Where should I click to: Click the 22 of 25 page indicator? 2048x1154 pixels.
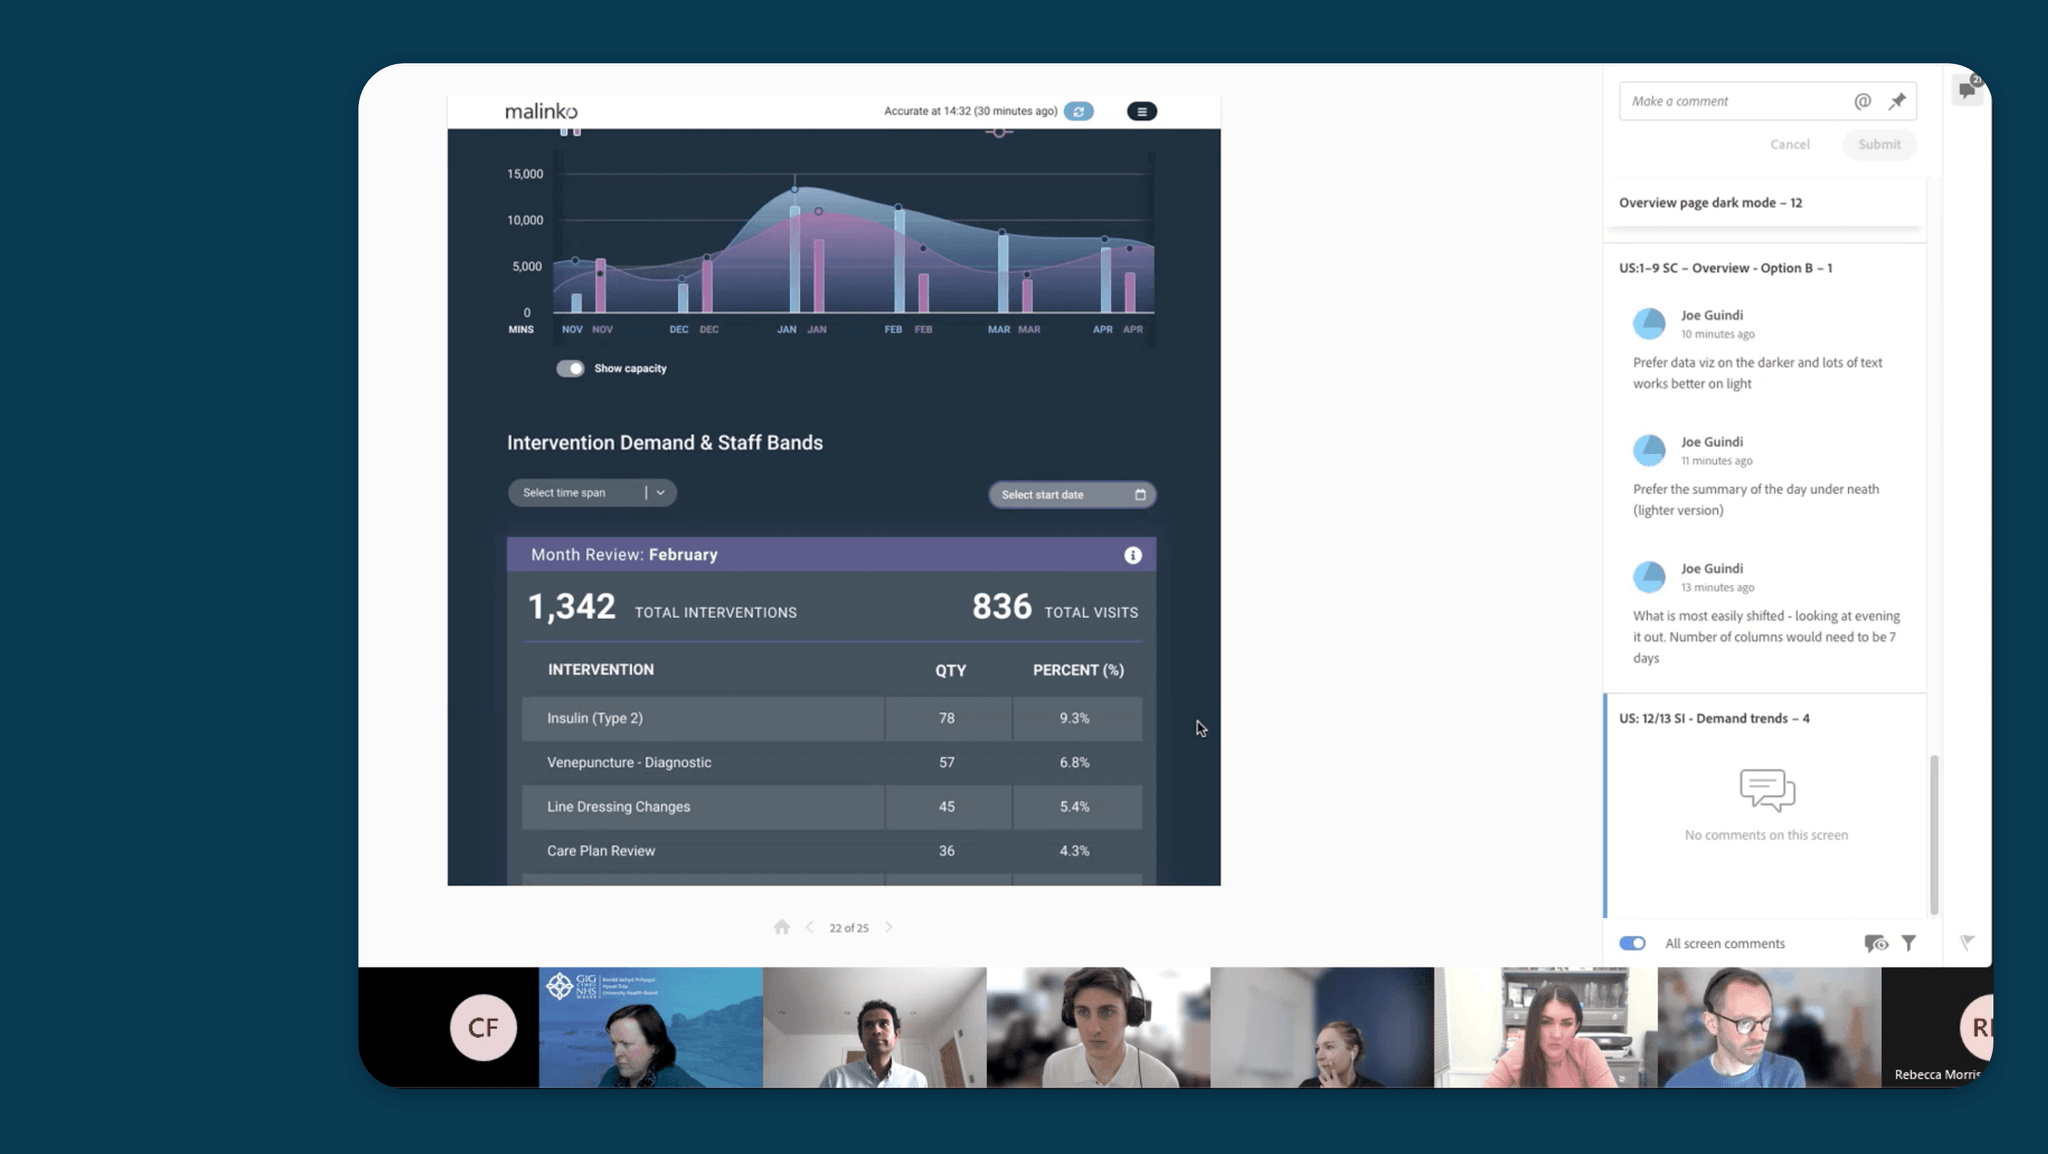(x=848, y=928)
